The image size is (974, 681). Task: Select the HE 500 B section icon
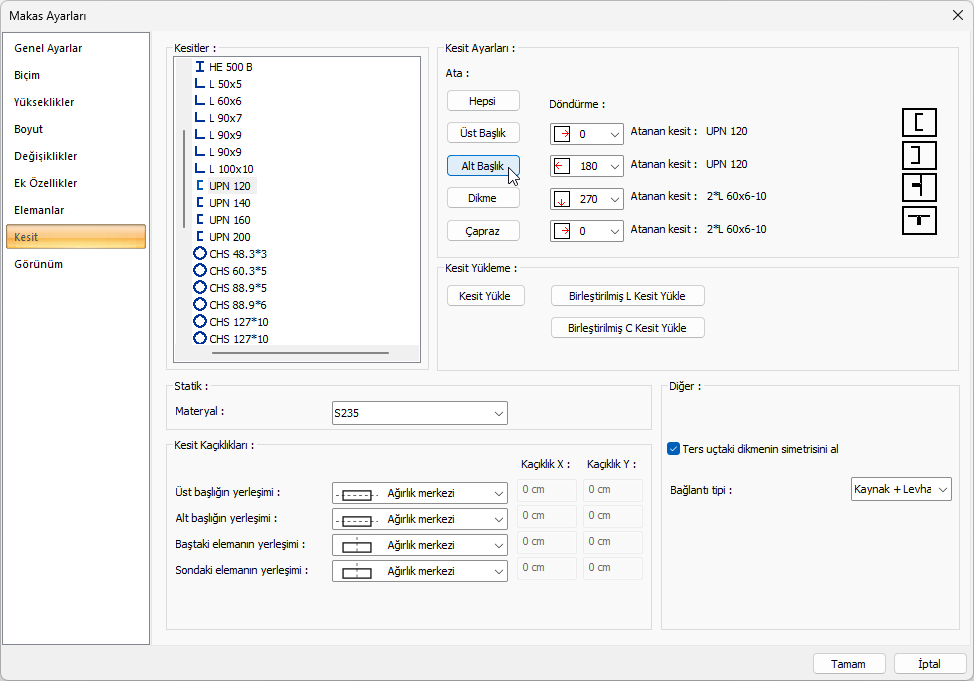(200, 67)
